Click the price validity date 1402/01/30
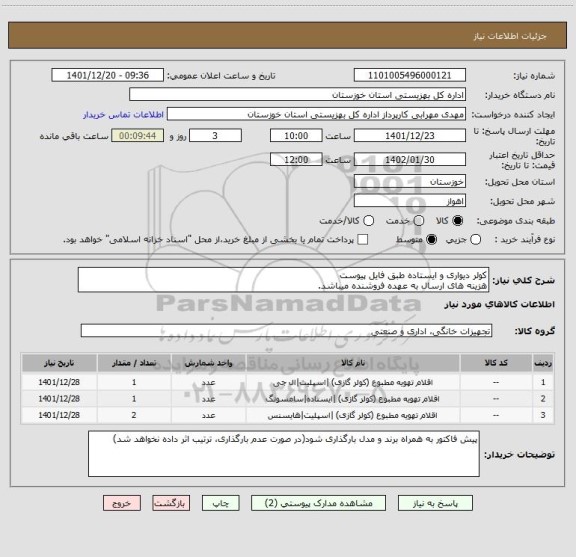This screenshot has width=576, height=557. (x=410, y=159)
